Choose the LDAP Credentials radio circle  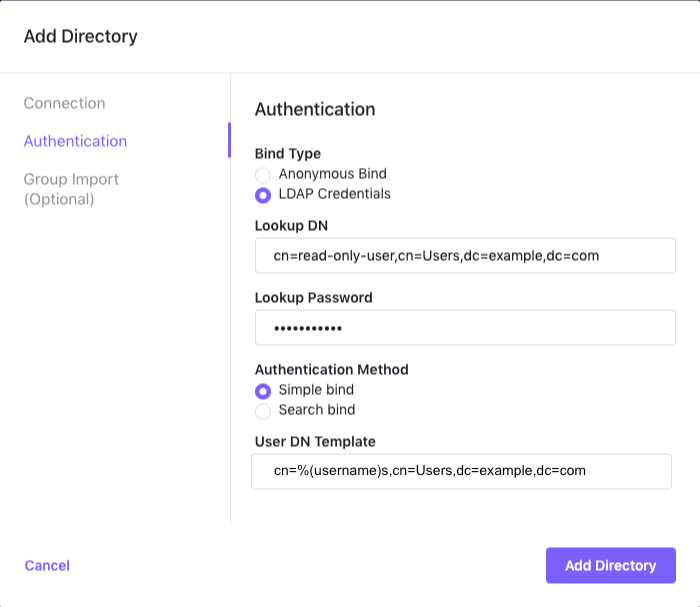[x=263, y=195]
